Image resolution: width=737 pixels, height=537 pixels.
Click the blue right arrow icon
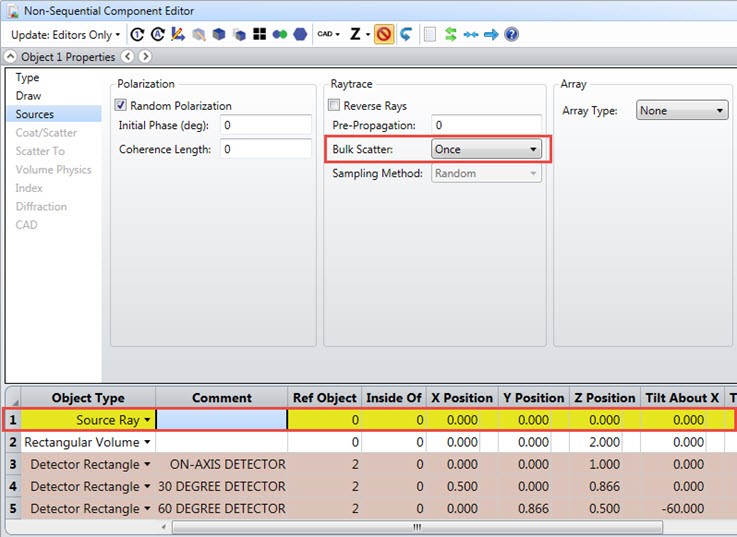(x=491, y=34)
